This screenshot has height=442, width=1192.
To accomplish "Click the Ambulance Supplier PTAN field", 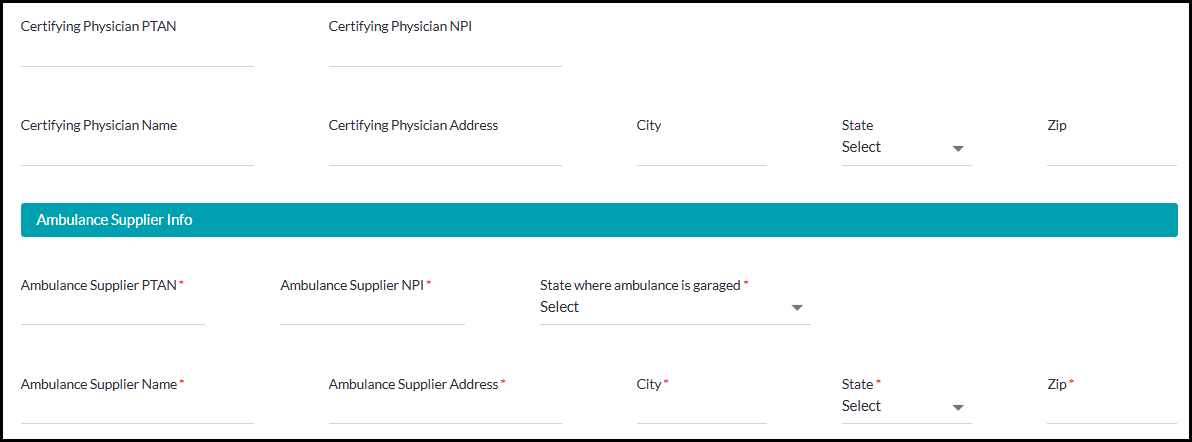I will click(112, 312).
